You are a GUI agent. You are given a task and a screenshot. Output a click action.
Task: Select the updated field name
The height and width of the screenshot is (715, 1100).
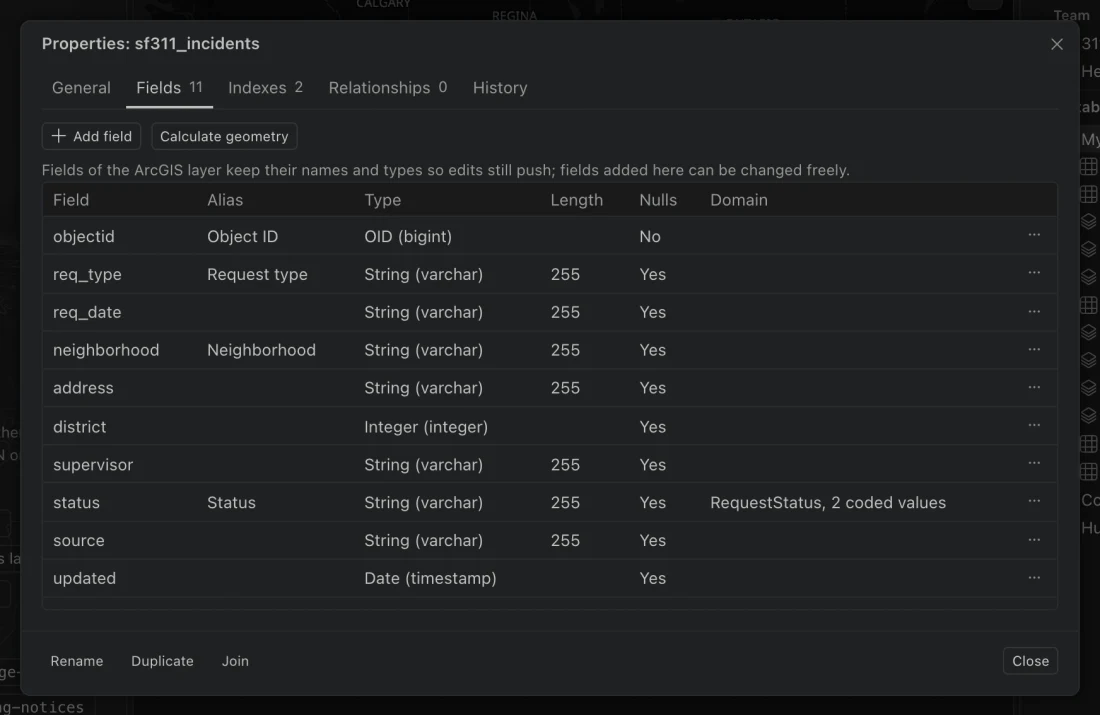point(84,578)
